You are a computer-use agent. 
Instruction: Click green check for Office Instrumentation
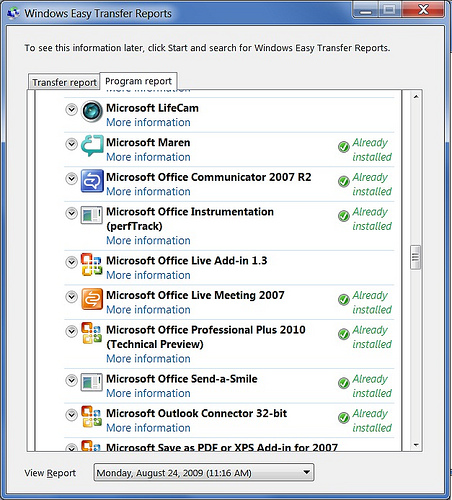(x=344, y=216)
